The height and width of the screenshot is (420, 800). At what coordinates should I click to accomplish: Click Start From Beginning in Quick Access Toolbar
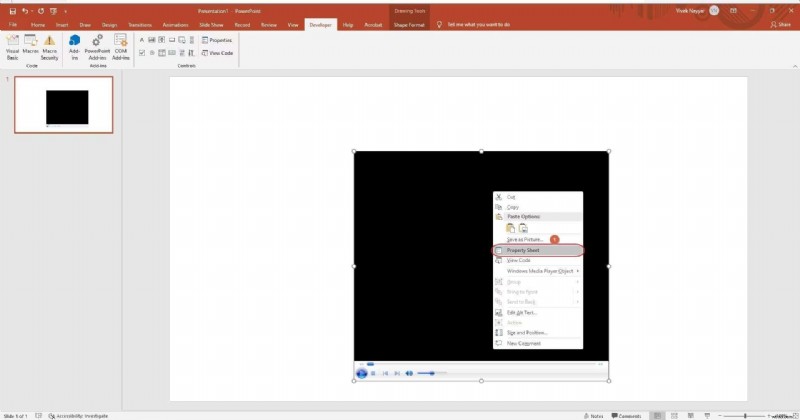click(x=54, y=11)
